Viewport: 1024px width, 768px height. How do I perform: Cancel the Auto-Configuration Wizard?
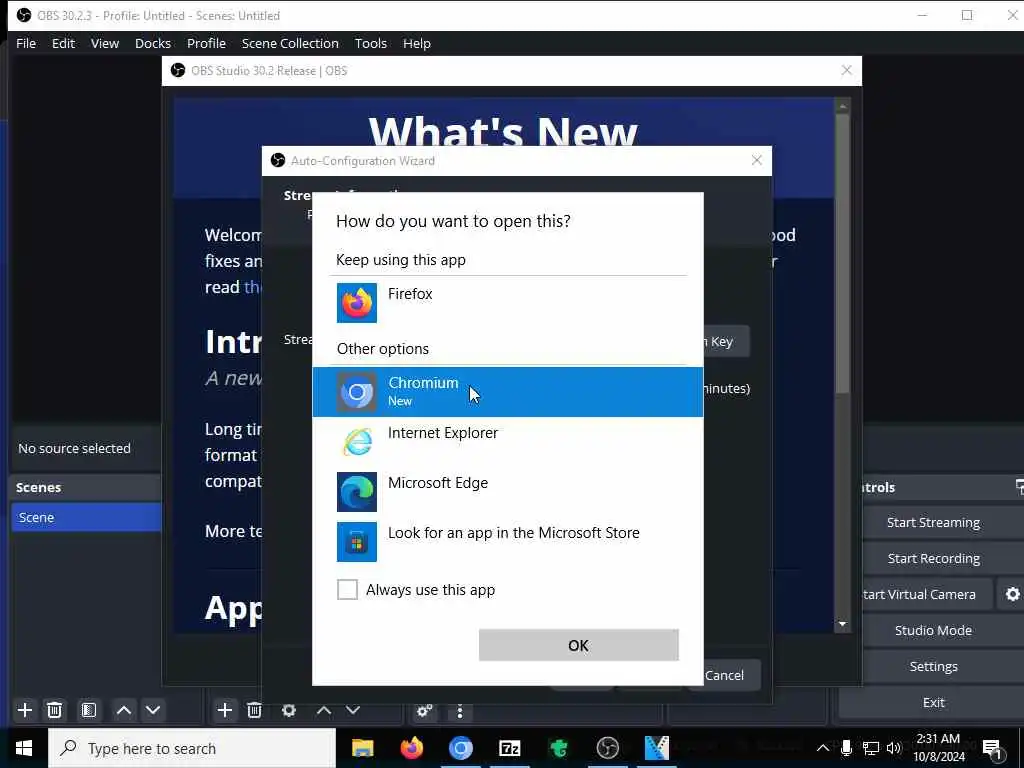click(724, 675)
